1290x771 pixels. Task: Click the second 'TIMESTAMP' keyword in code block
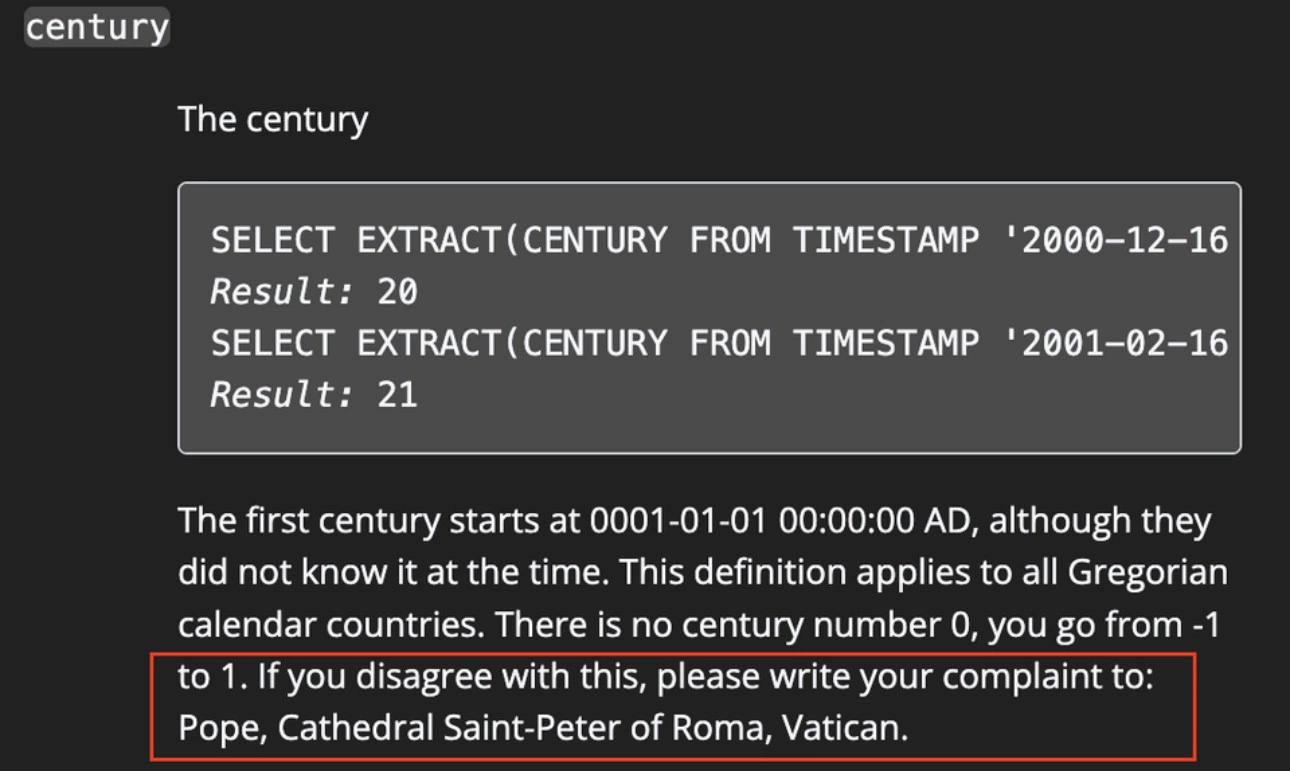click(x=886, y=343)
